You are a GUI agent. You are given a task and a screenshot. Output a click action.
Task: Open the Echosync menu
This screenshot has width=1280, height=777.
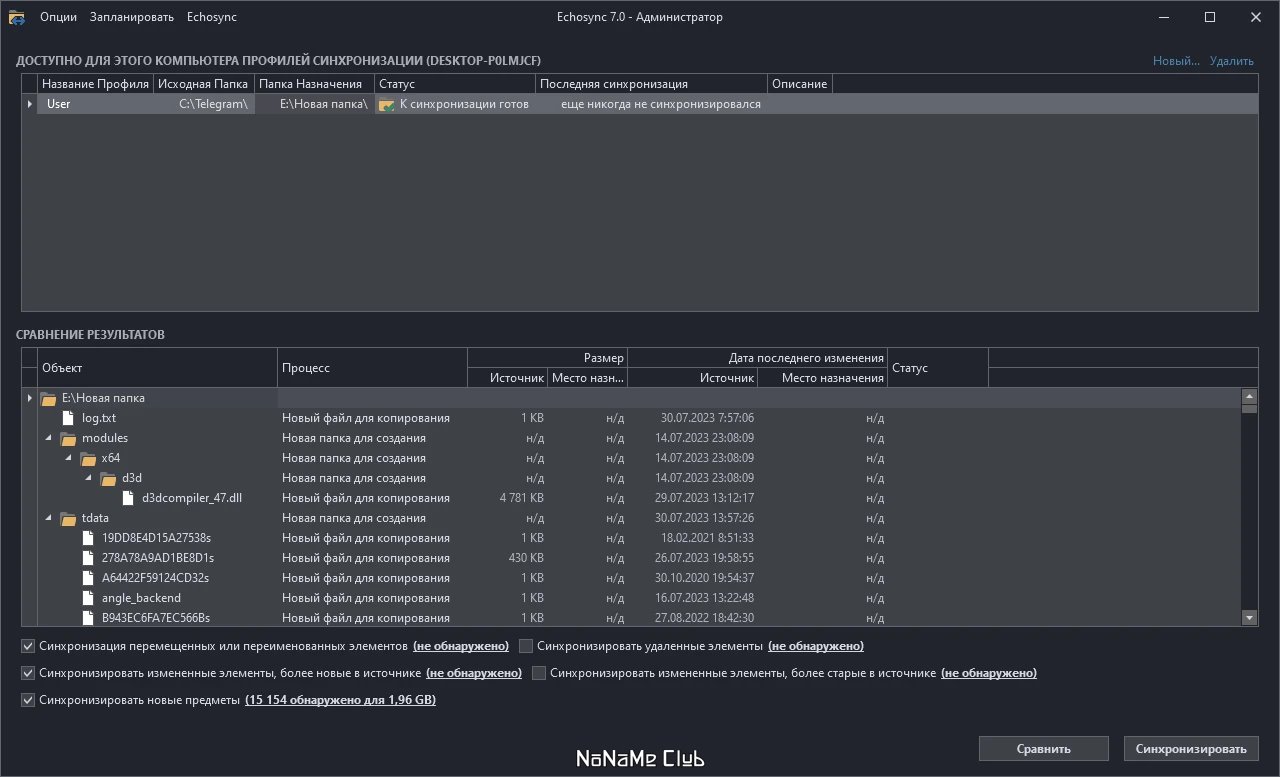pos(212,17)
